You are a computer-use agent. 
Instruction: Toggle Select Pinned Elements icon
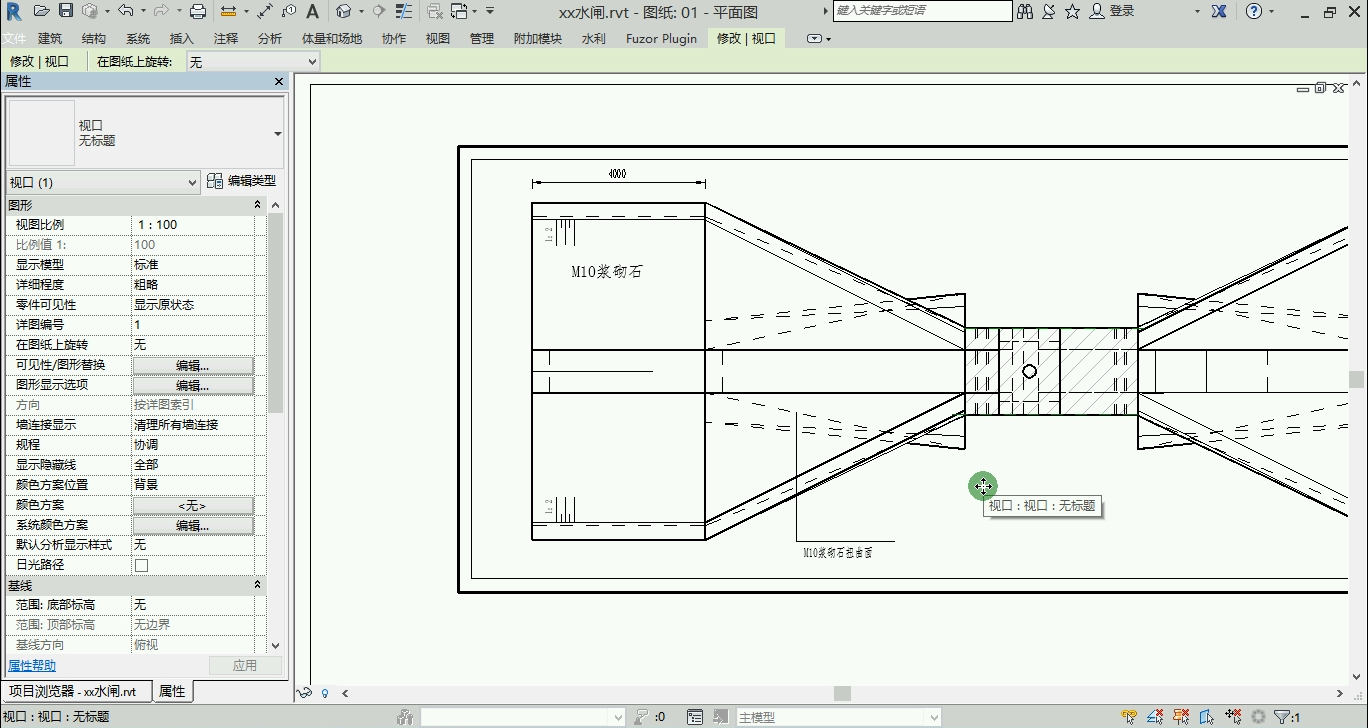coord(1182,717)
